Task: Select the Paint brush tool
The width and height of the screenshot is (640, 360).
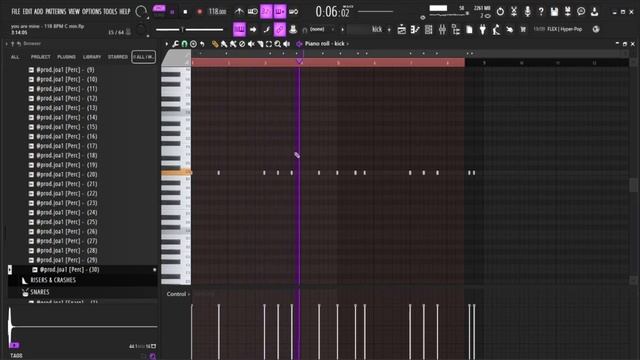Action: [224, 44]
